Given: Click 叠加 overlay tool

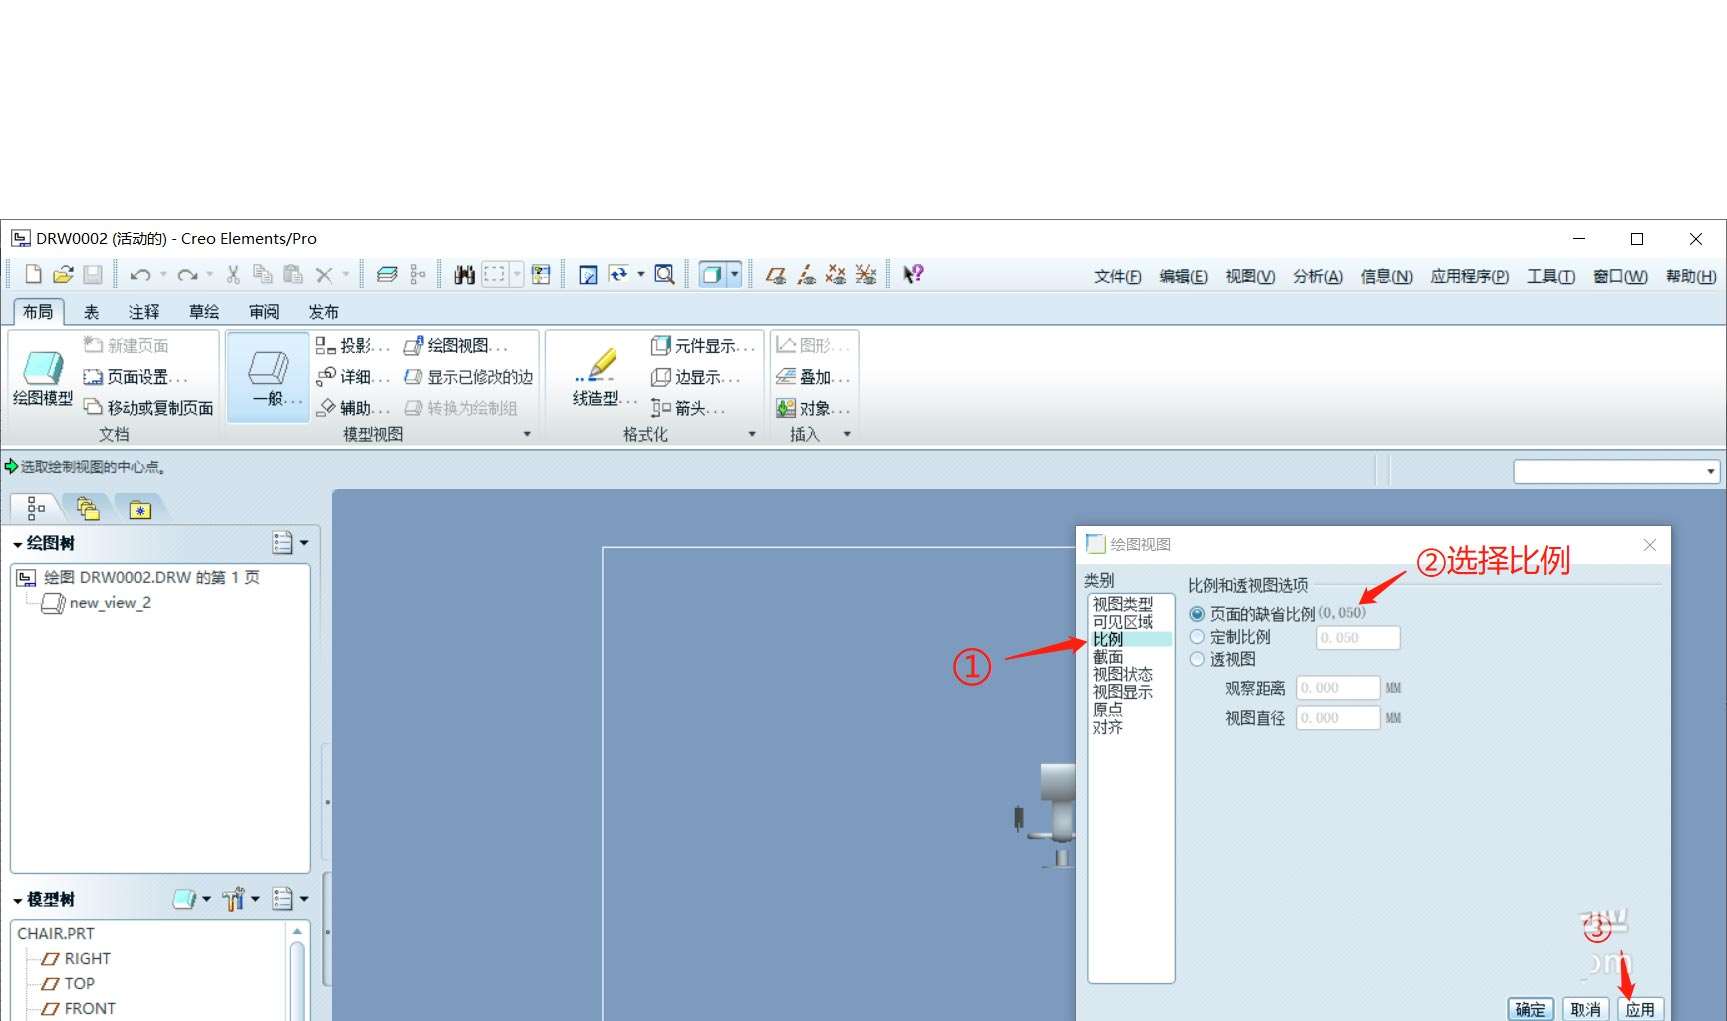Looking at the screenshot, I should 812,377.
